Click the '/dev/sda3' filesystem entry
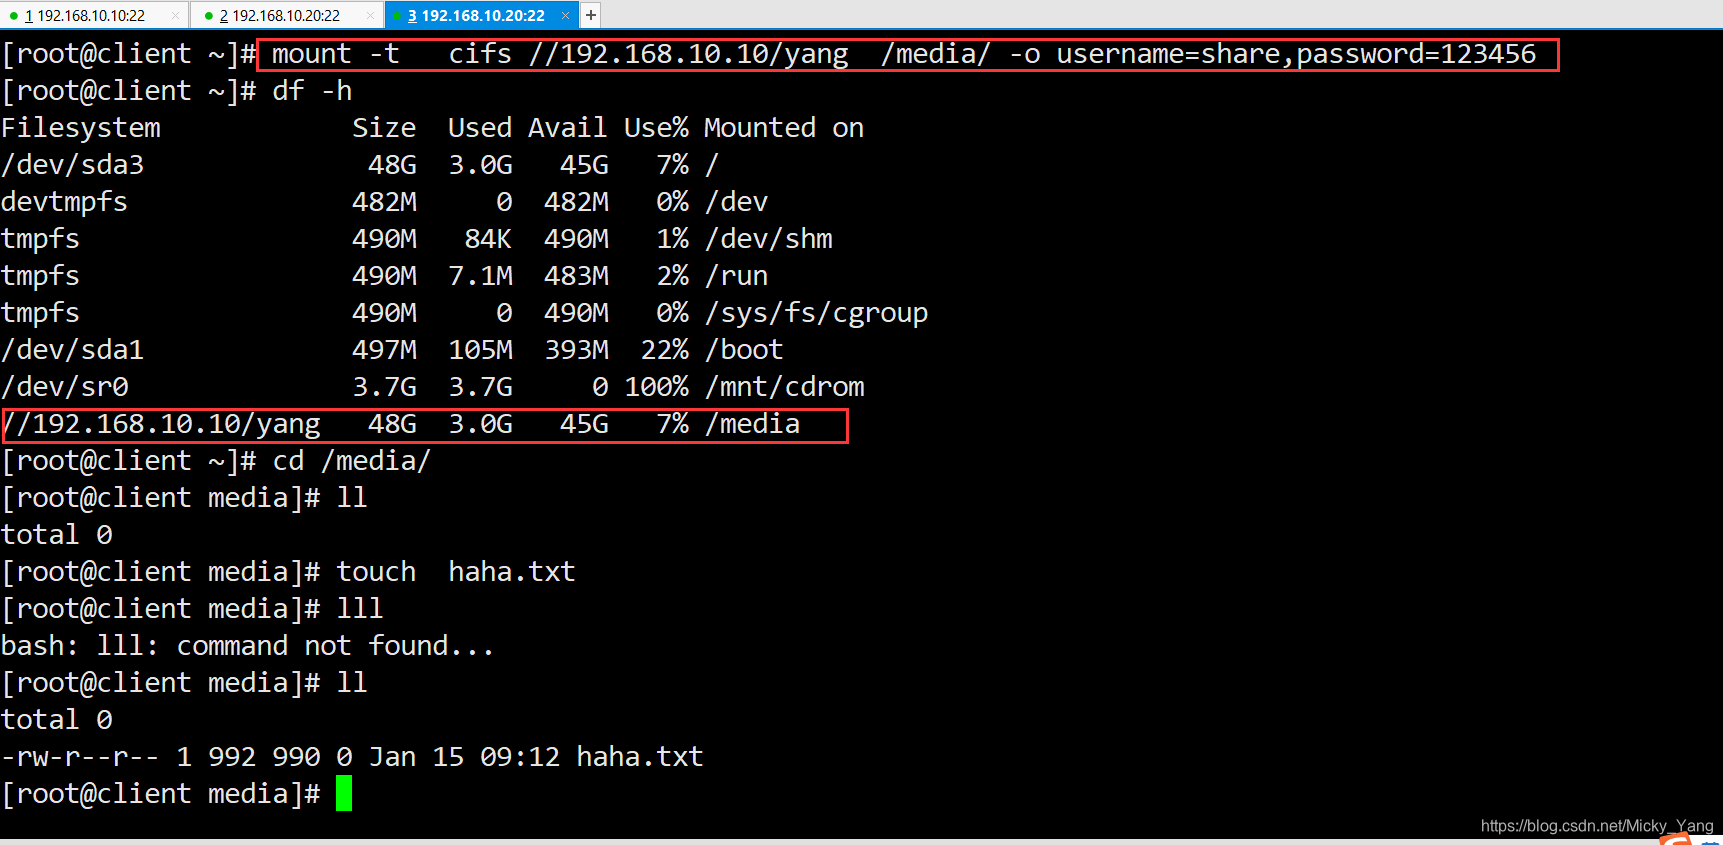1723x845 pixels. click(x=72, y=165)
